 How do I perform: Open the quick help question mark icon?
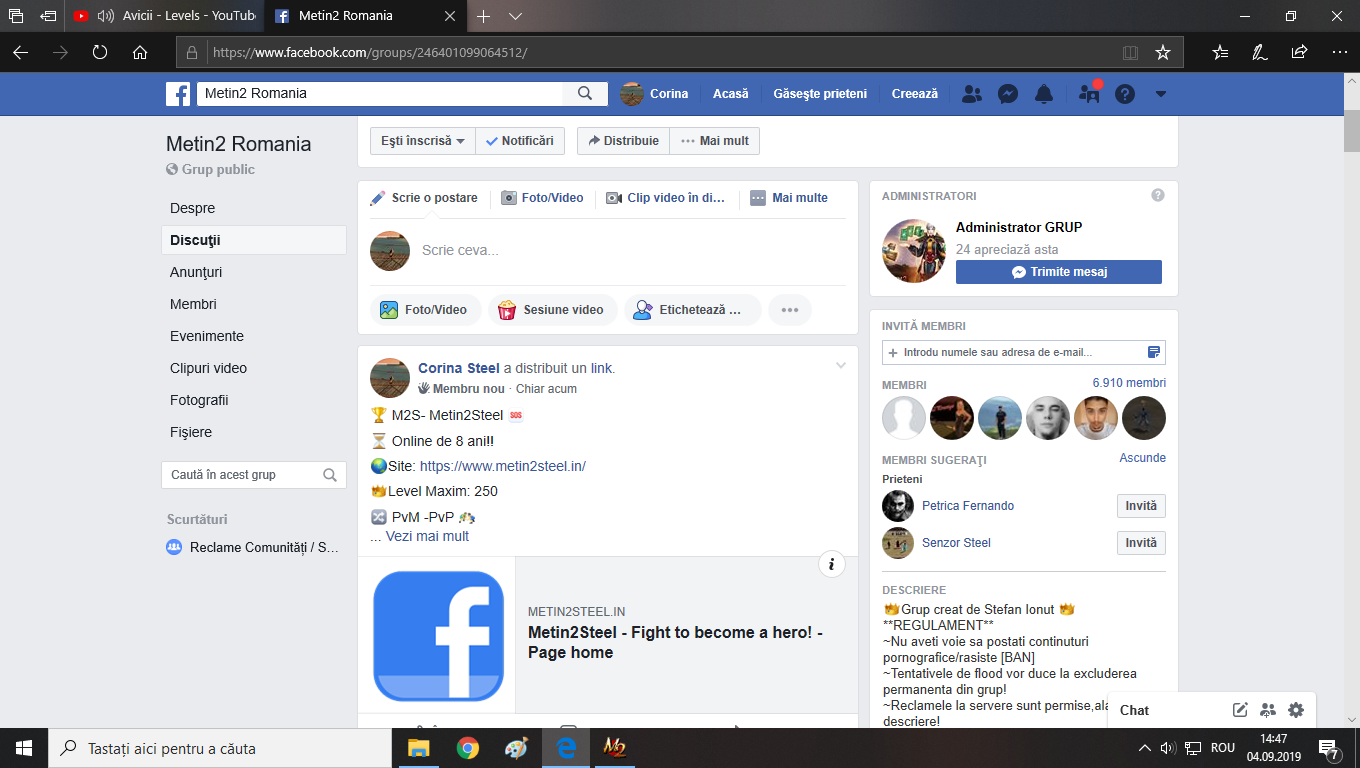point(1125,94)
